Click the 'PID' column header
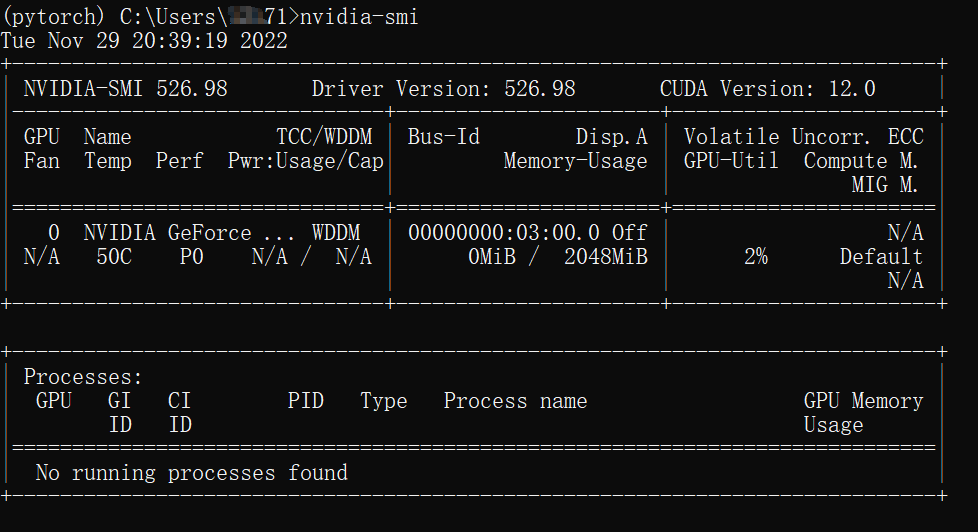Image resolution: width=978 pixels, height=532 pixels. coord(306,401)
